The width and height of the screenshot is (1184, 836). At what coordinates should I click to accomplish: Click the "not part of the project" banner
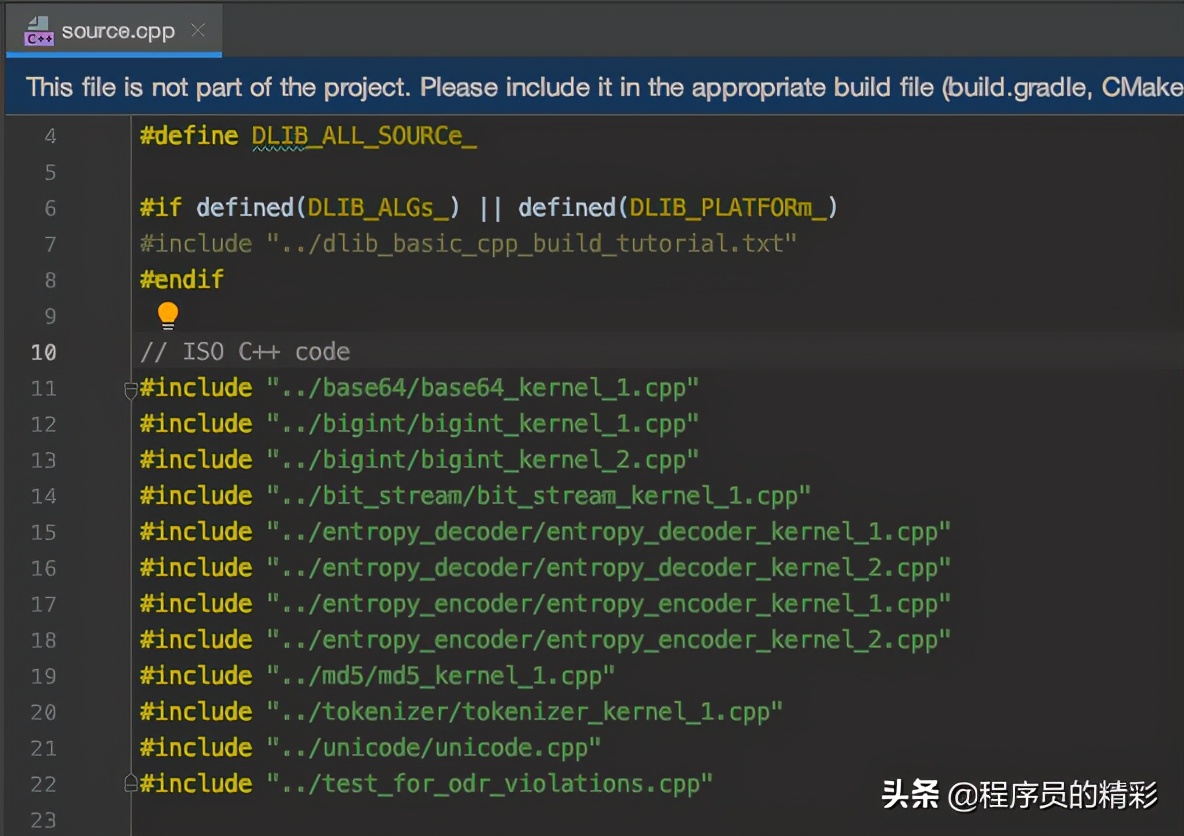click(x=600, y=87)
